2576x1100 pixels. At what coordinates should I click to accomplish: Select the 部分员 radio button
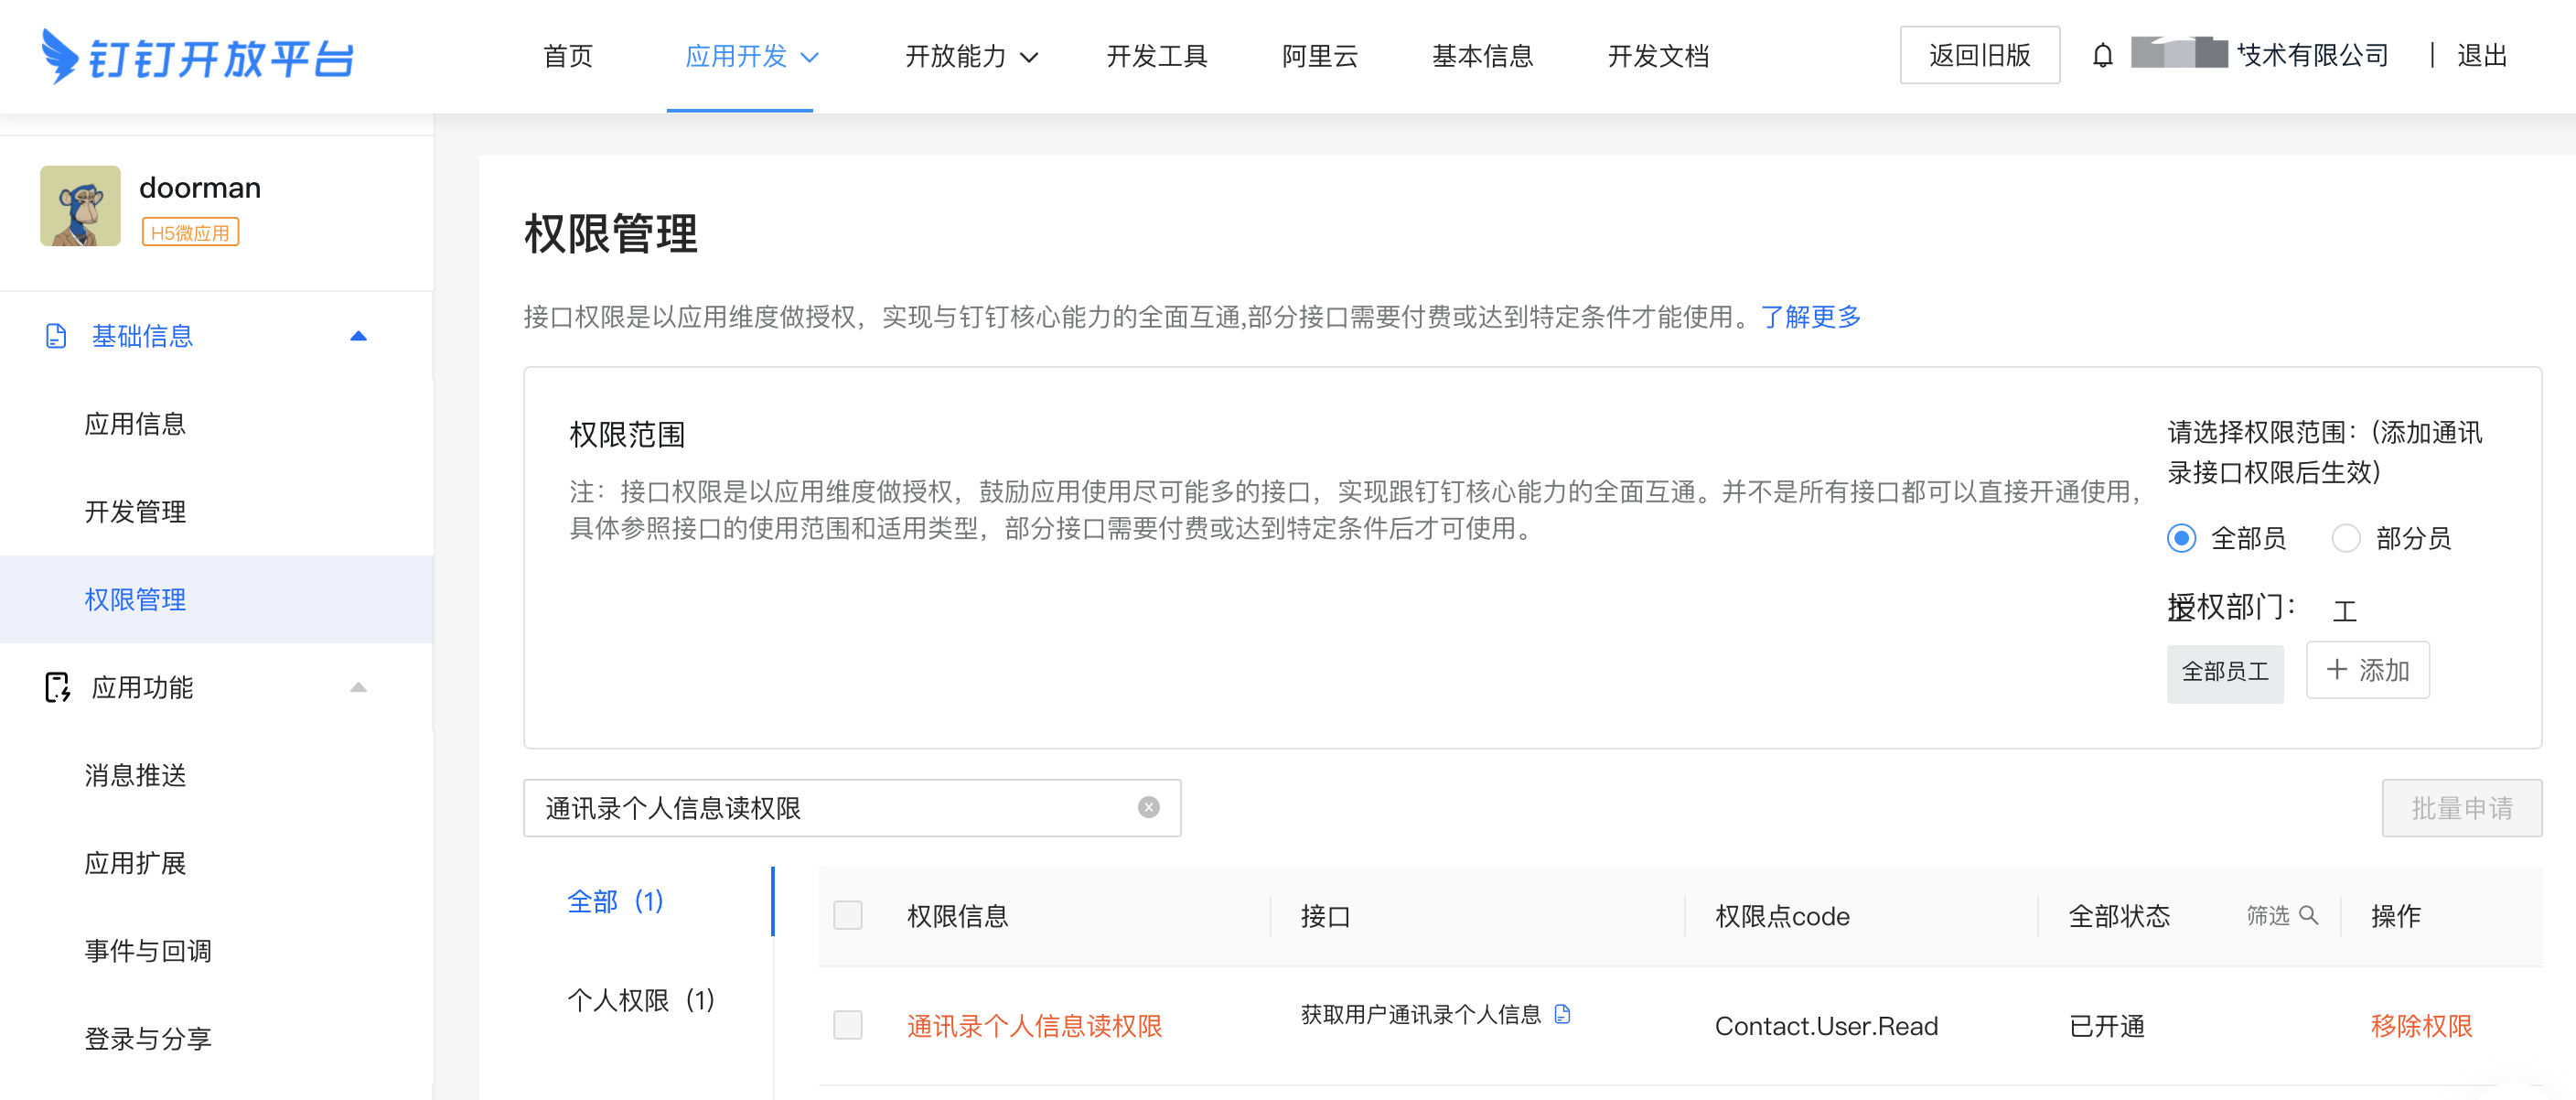pyautogui.click(x=2345, y=538)
